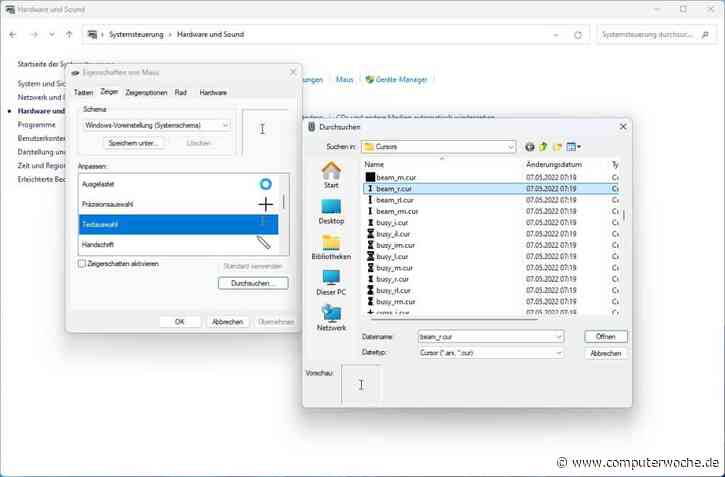The width and height of the screenshot is (725, 477).
Task: Open the Desktop location in Durchsuchen sidebar
Action: (331, 212)
